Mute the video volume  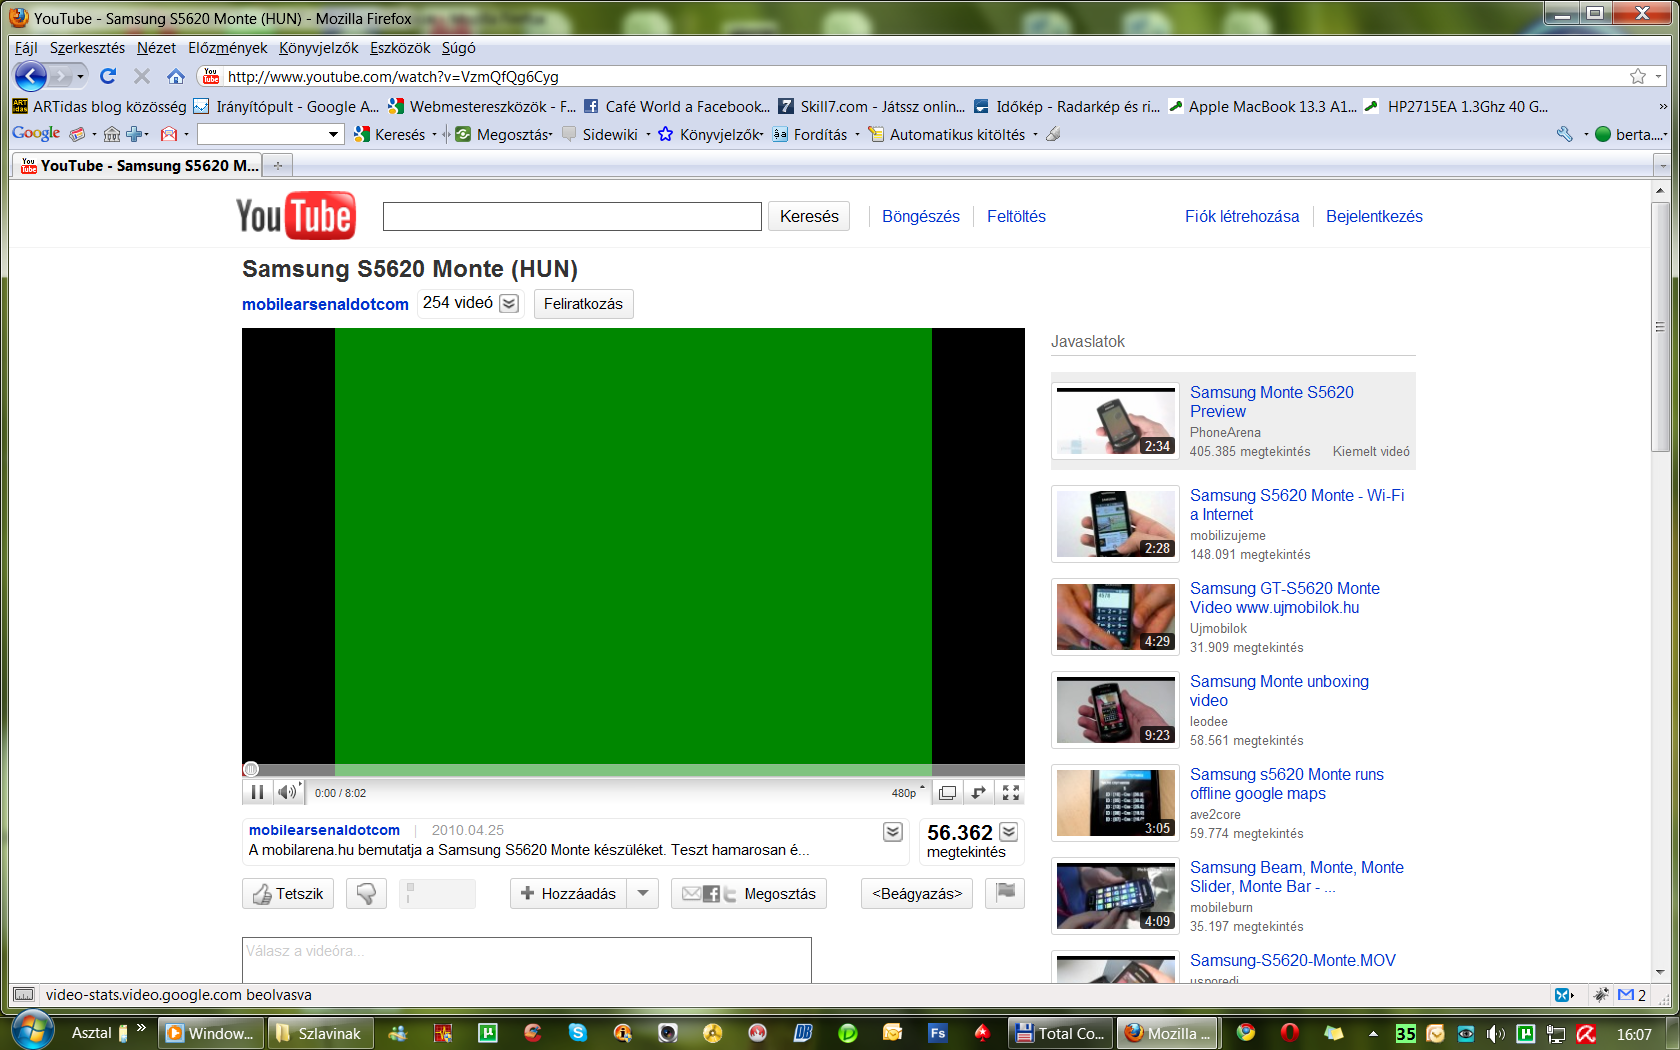(288, 793)
